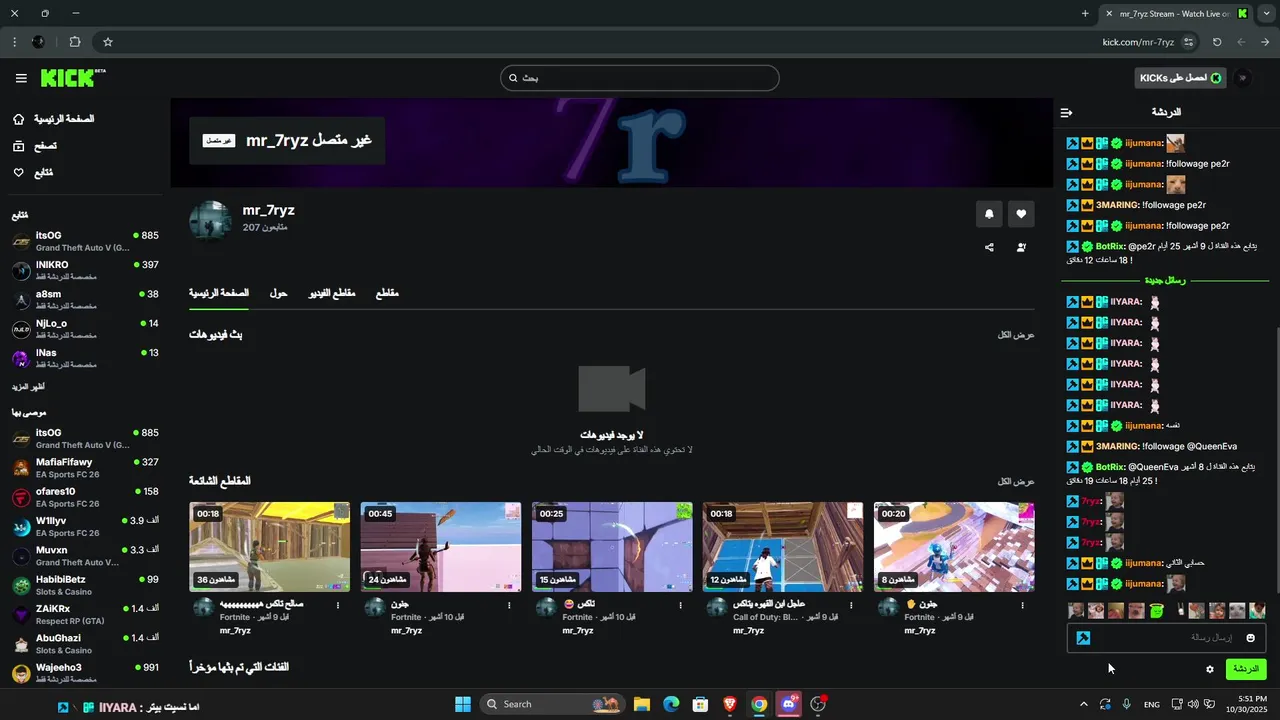Go to Home page in sidebar
Screen dimensions: 1280x720
point(54,119)
